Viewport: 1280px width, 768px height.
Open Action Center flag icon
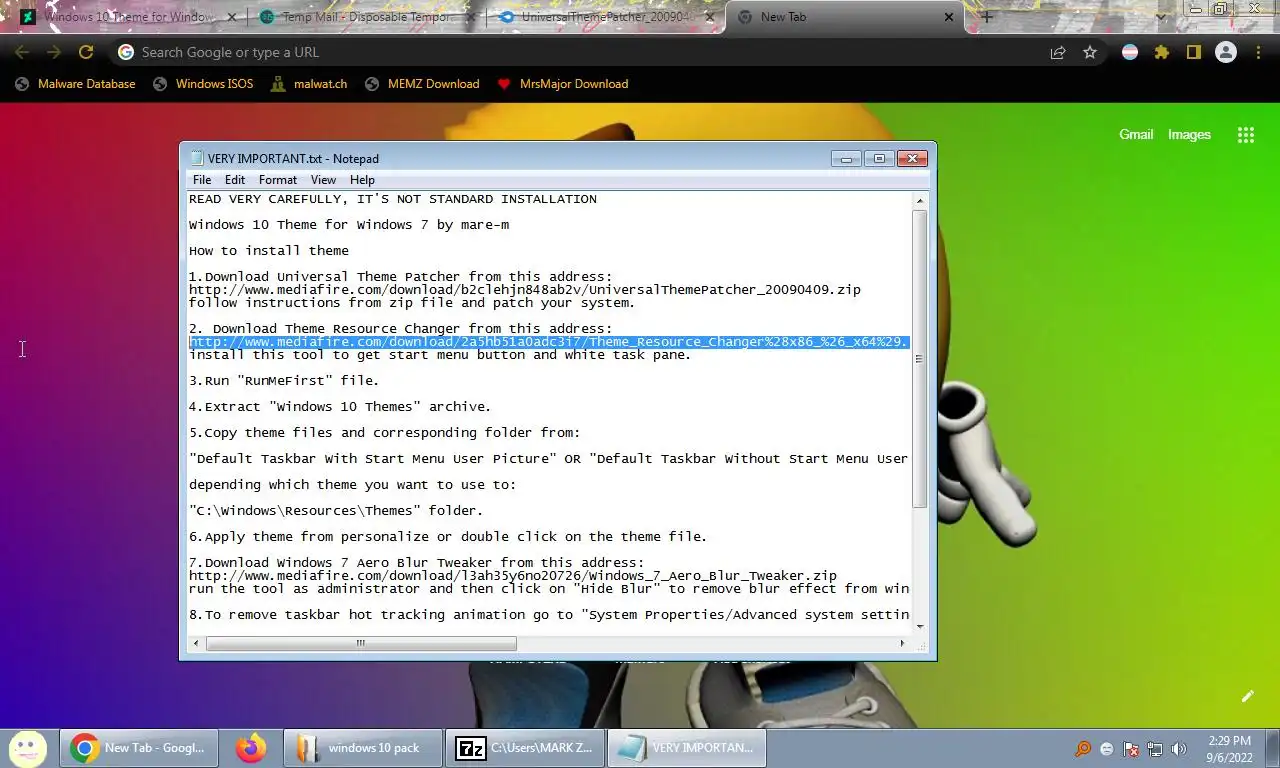pos(1131,748)
